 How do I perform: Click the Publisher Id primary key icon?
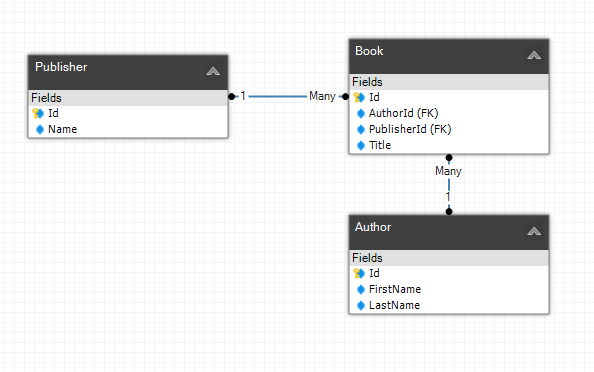click(x=38, y=113)
